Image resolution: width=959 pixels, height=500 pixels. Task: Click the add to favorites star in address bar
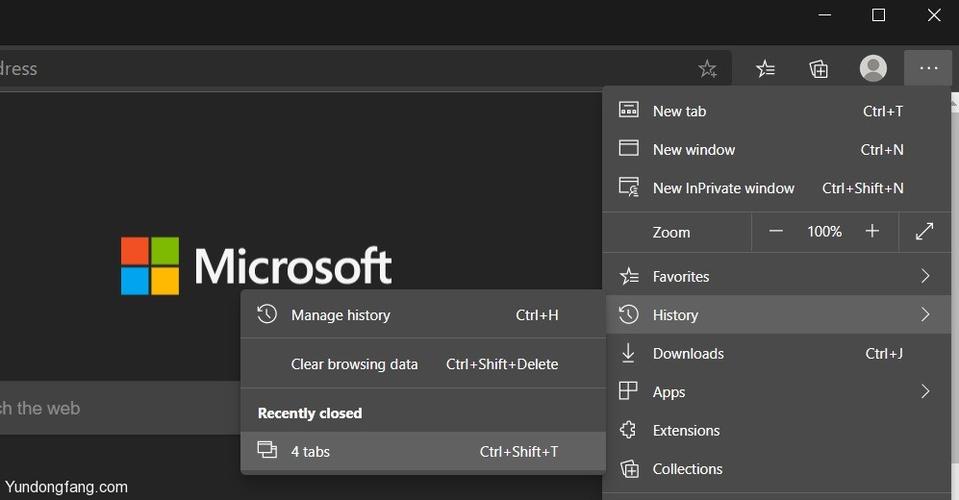pos(708,68)
